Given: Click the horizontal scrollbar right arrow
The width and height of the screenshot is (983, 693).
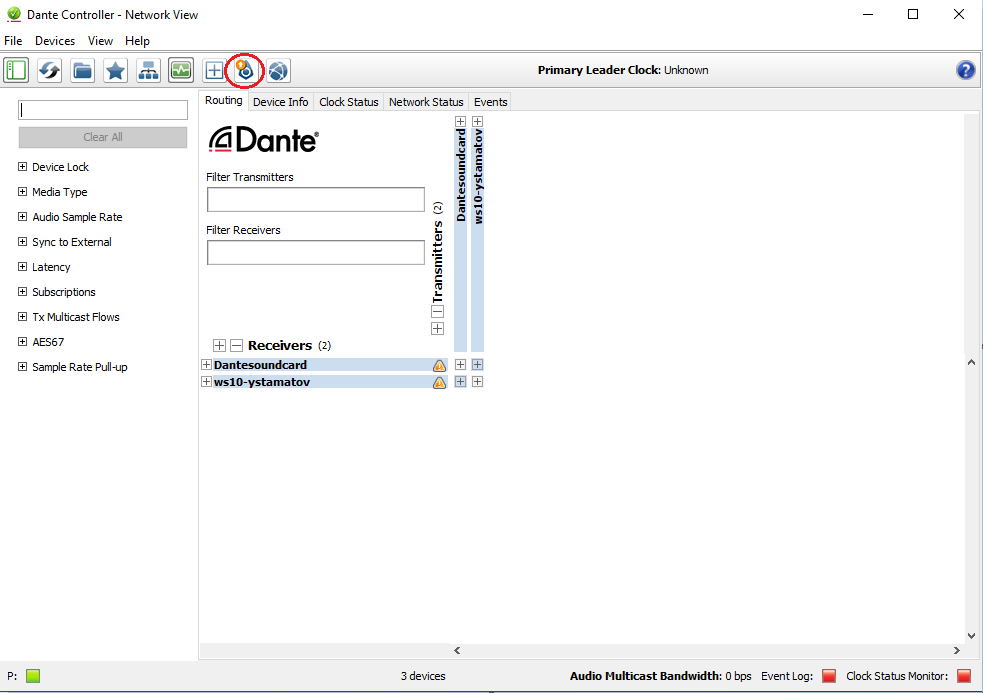Looking at the screenshot, I should pyautogui.click(x=957, y=650).
